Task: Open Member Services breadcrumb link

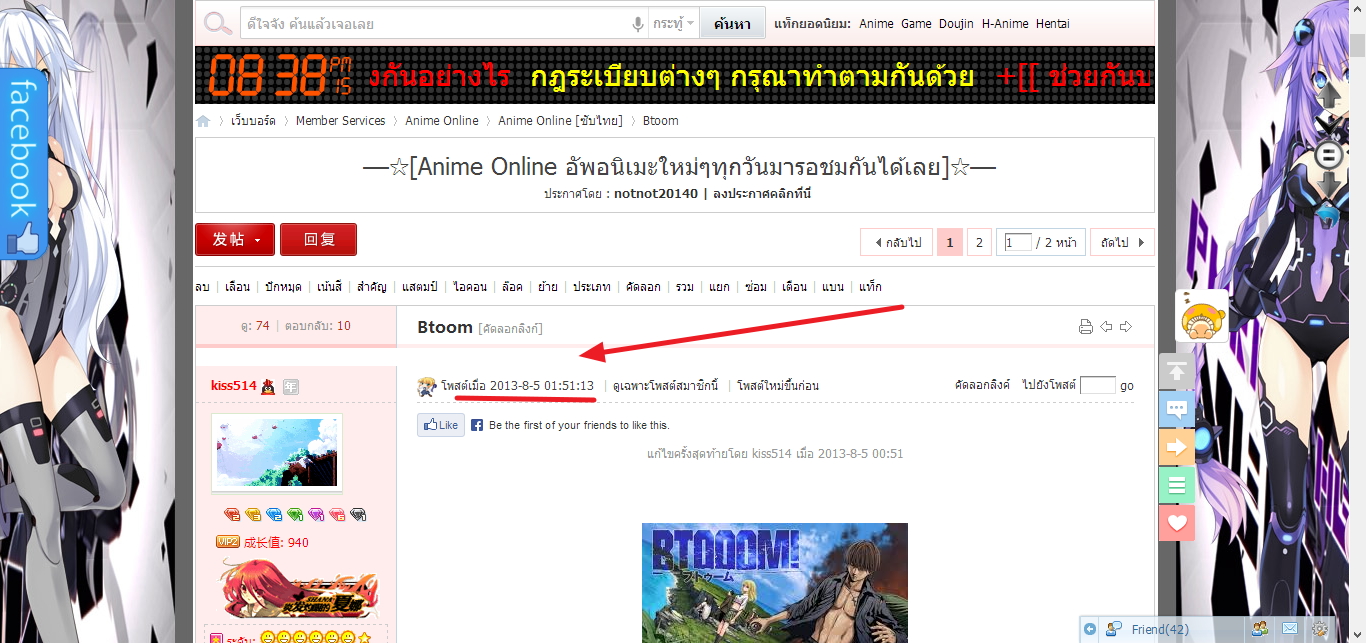Action: [340, 121]
